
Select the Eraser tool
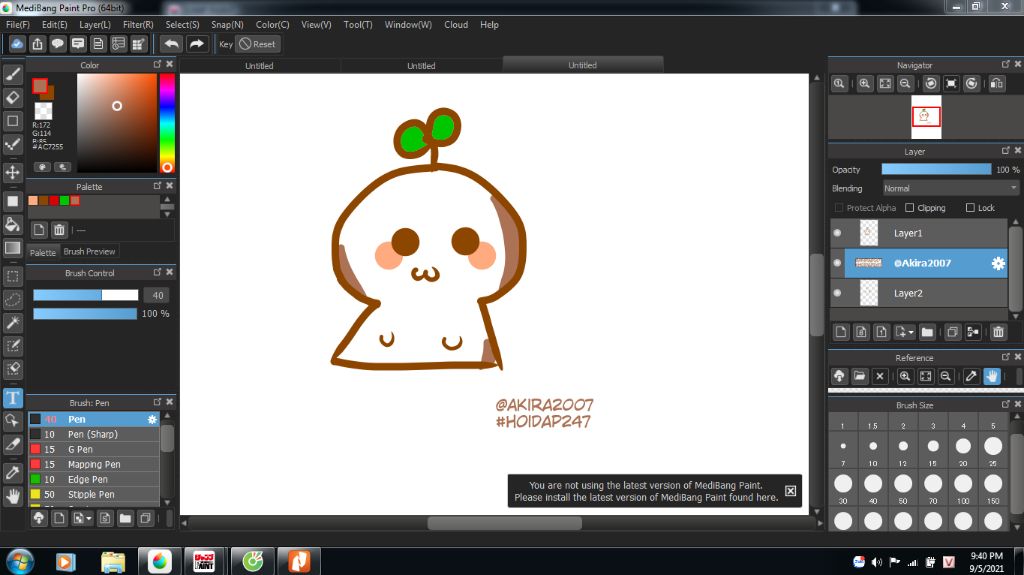[12, 98]
